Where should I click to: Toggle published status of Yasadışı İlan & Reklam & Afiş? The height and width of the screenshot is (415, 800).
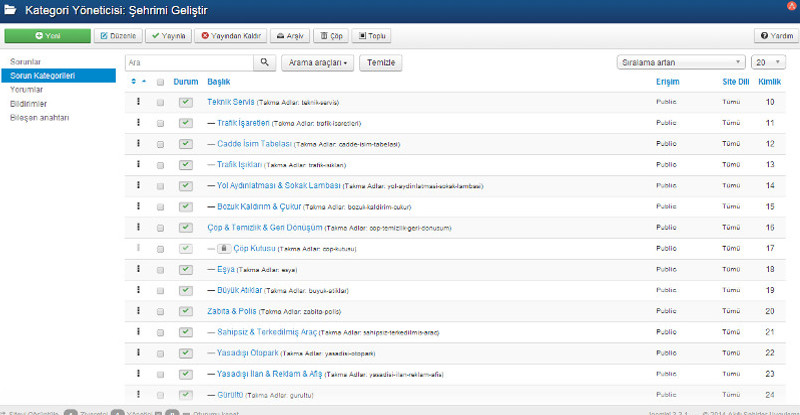pyautogui.click(x=186, y=374)
